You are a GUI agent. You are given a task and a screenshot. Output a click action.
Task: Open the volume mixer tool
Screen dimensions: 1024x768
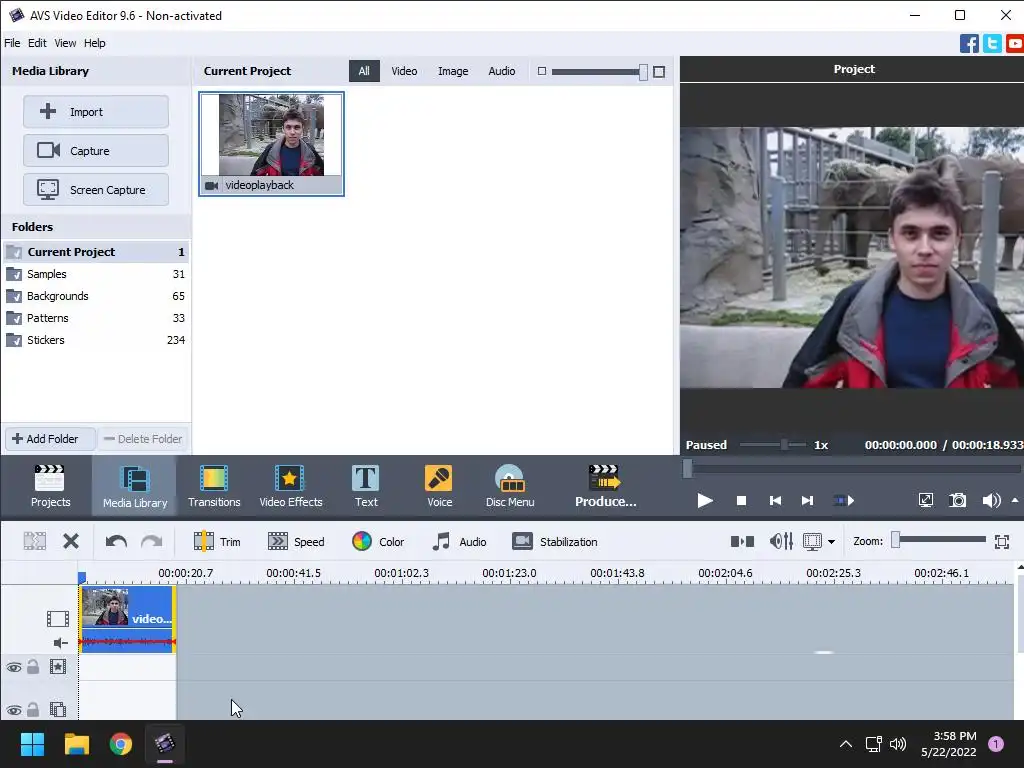pos(781,541)
